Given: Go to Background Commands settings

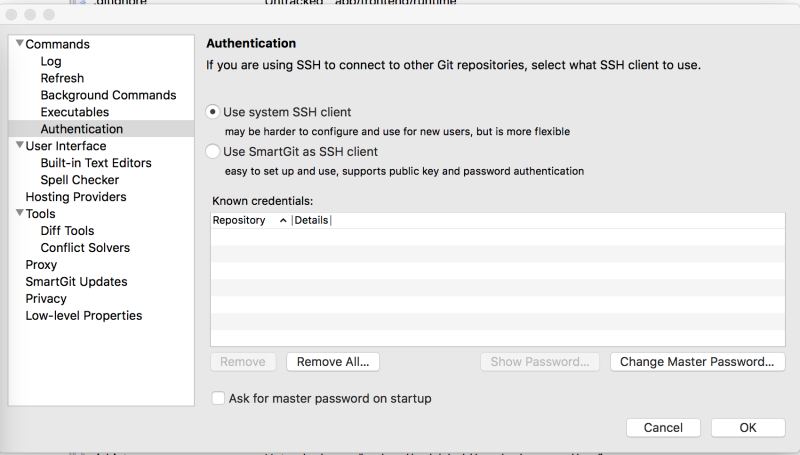Looking at the screenshot, I should tap(108, 95).
